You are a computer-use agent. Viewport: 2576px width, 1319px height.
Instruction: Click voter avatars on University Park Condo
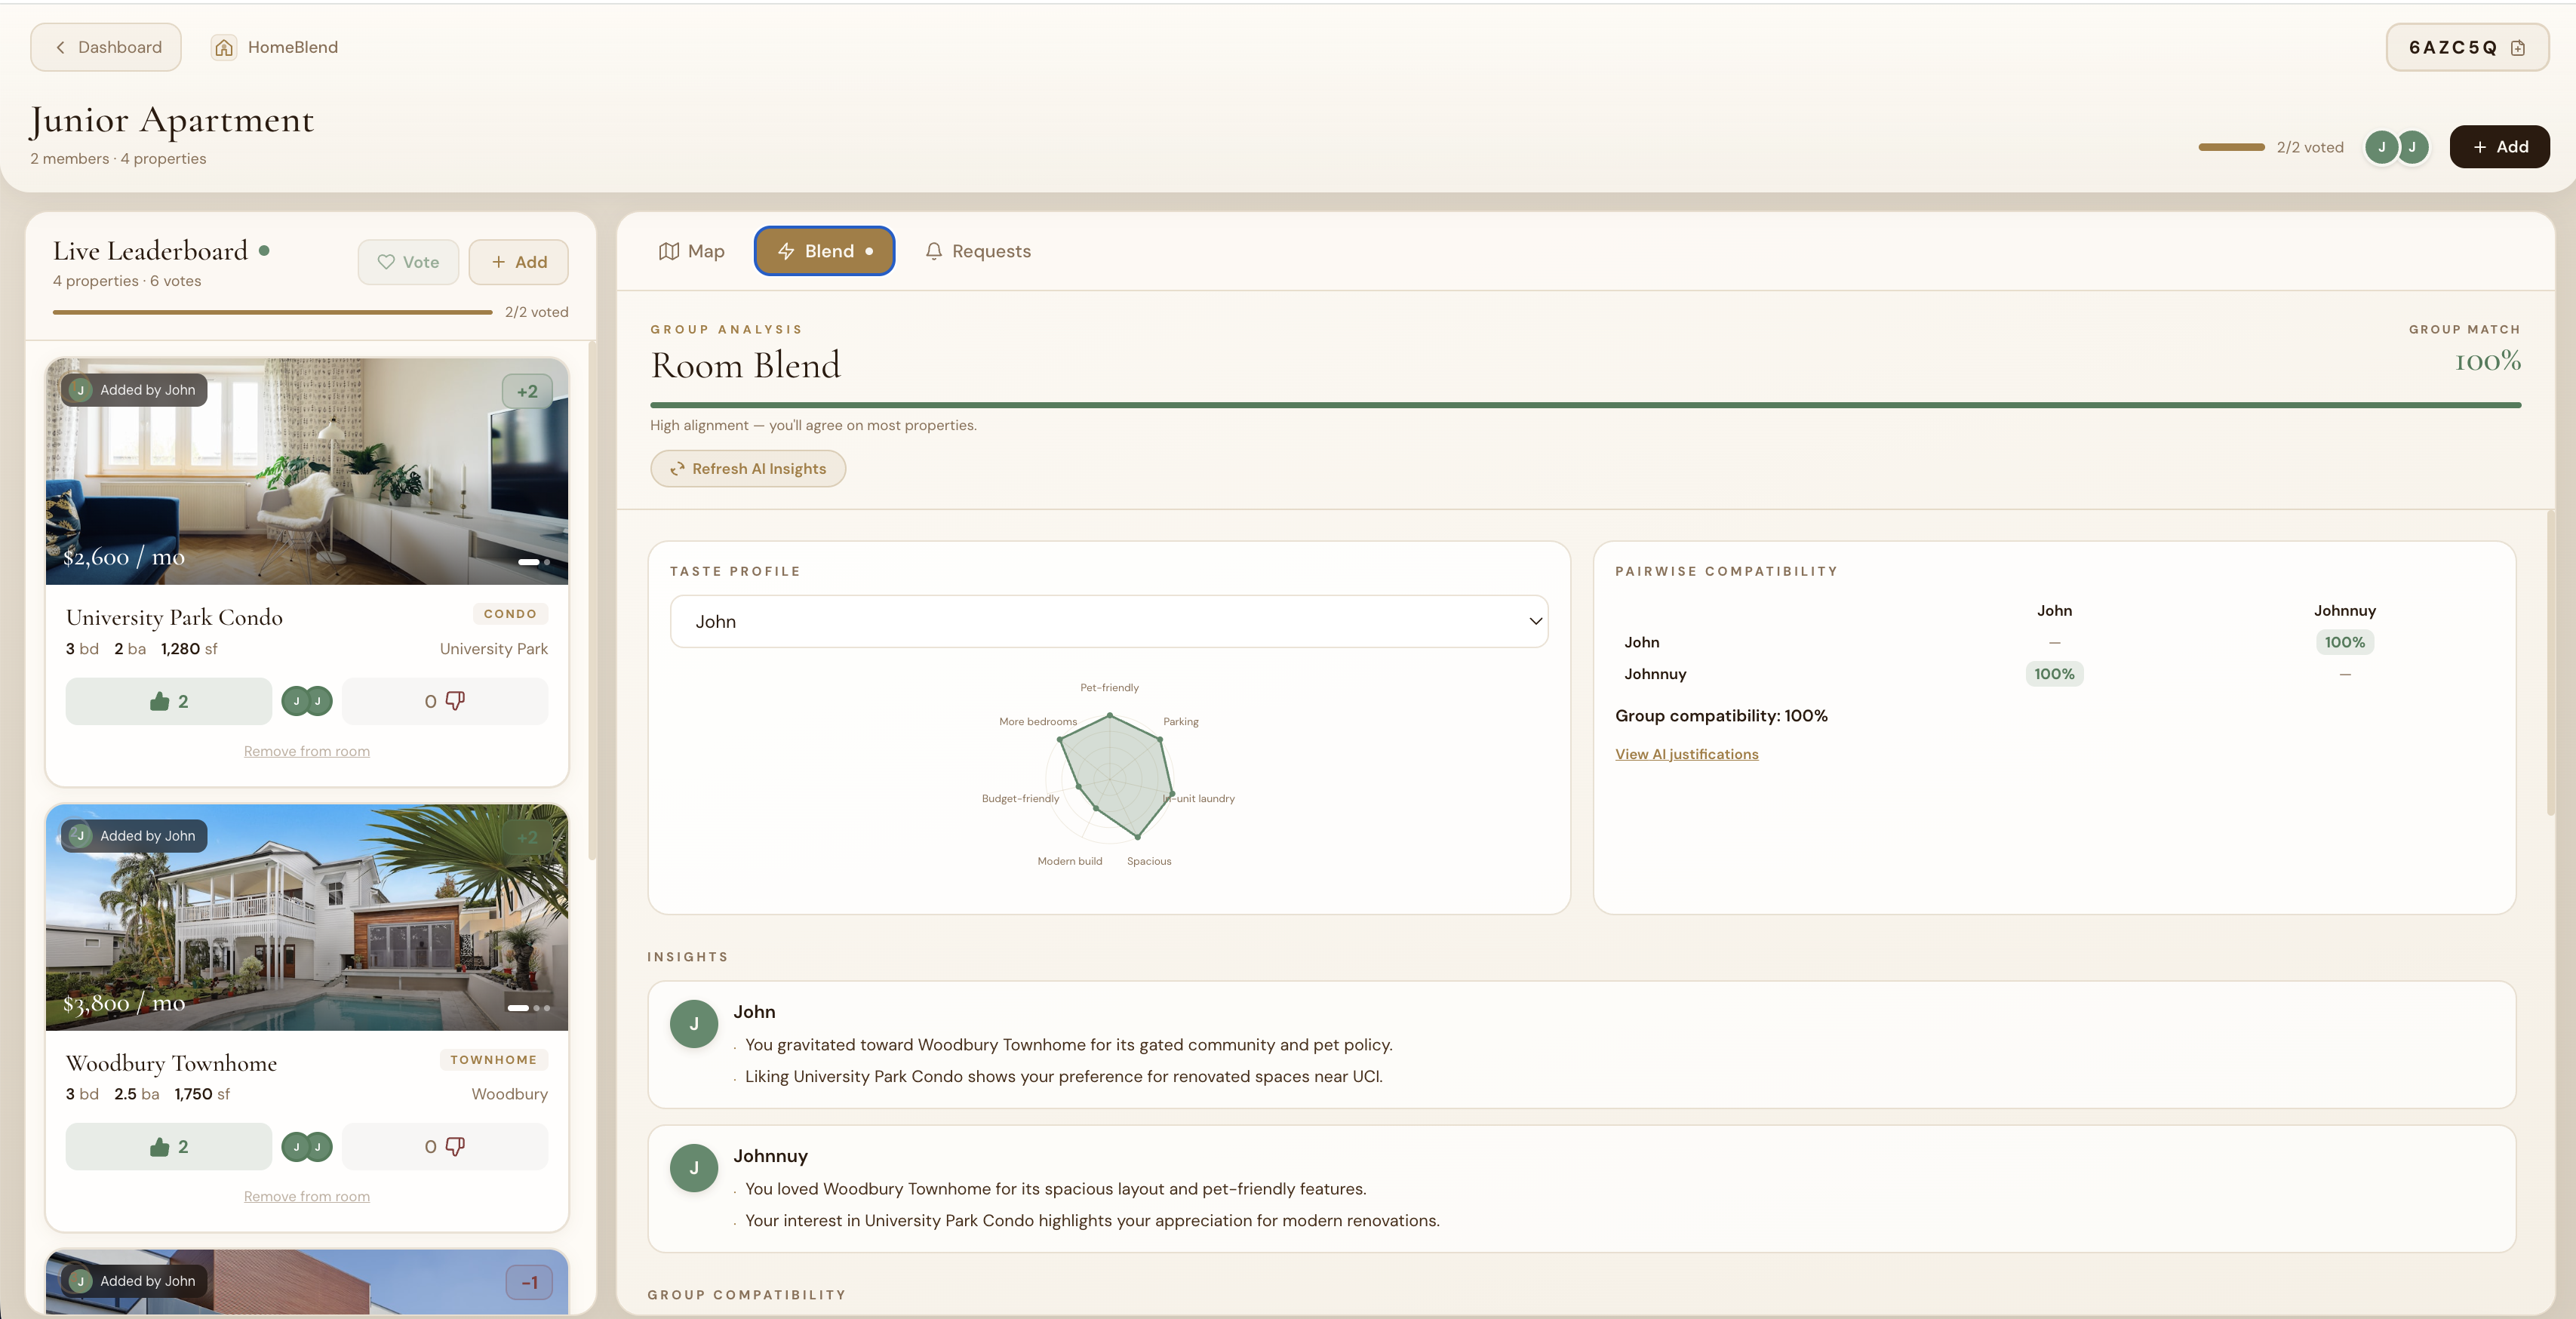307,701
